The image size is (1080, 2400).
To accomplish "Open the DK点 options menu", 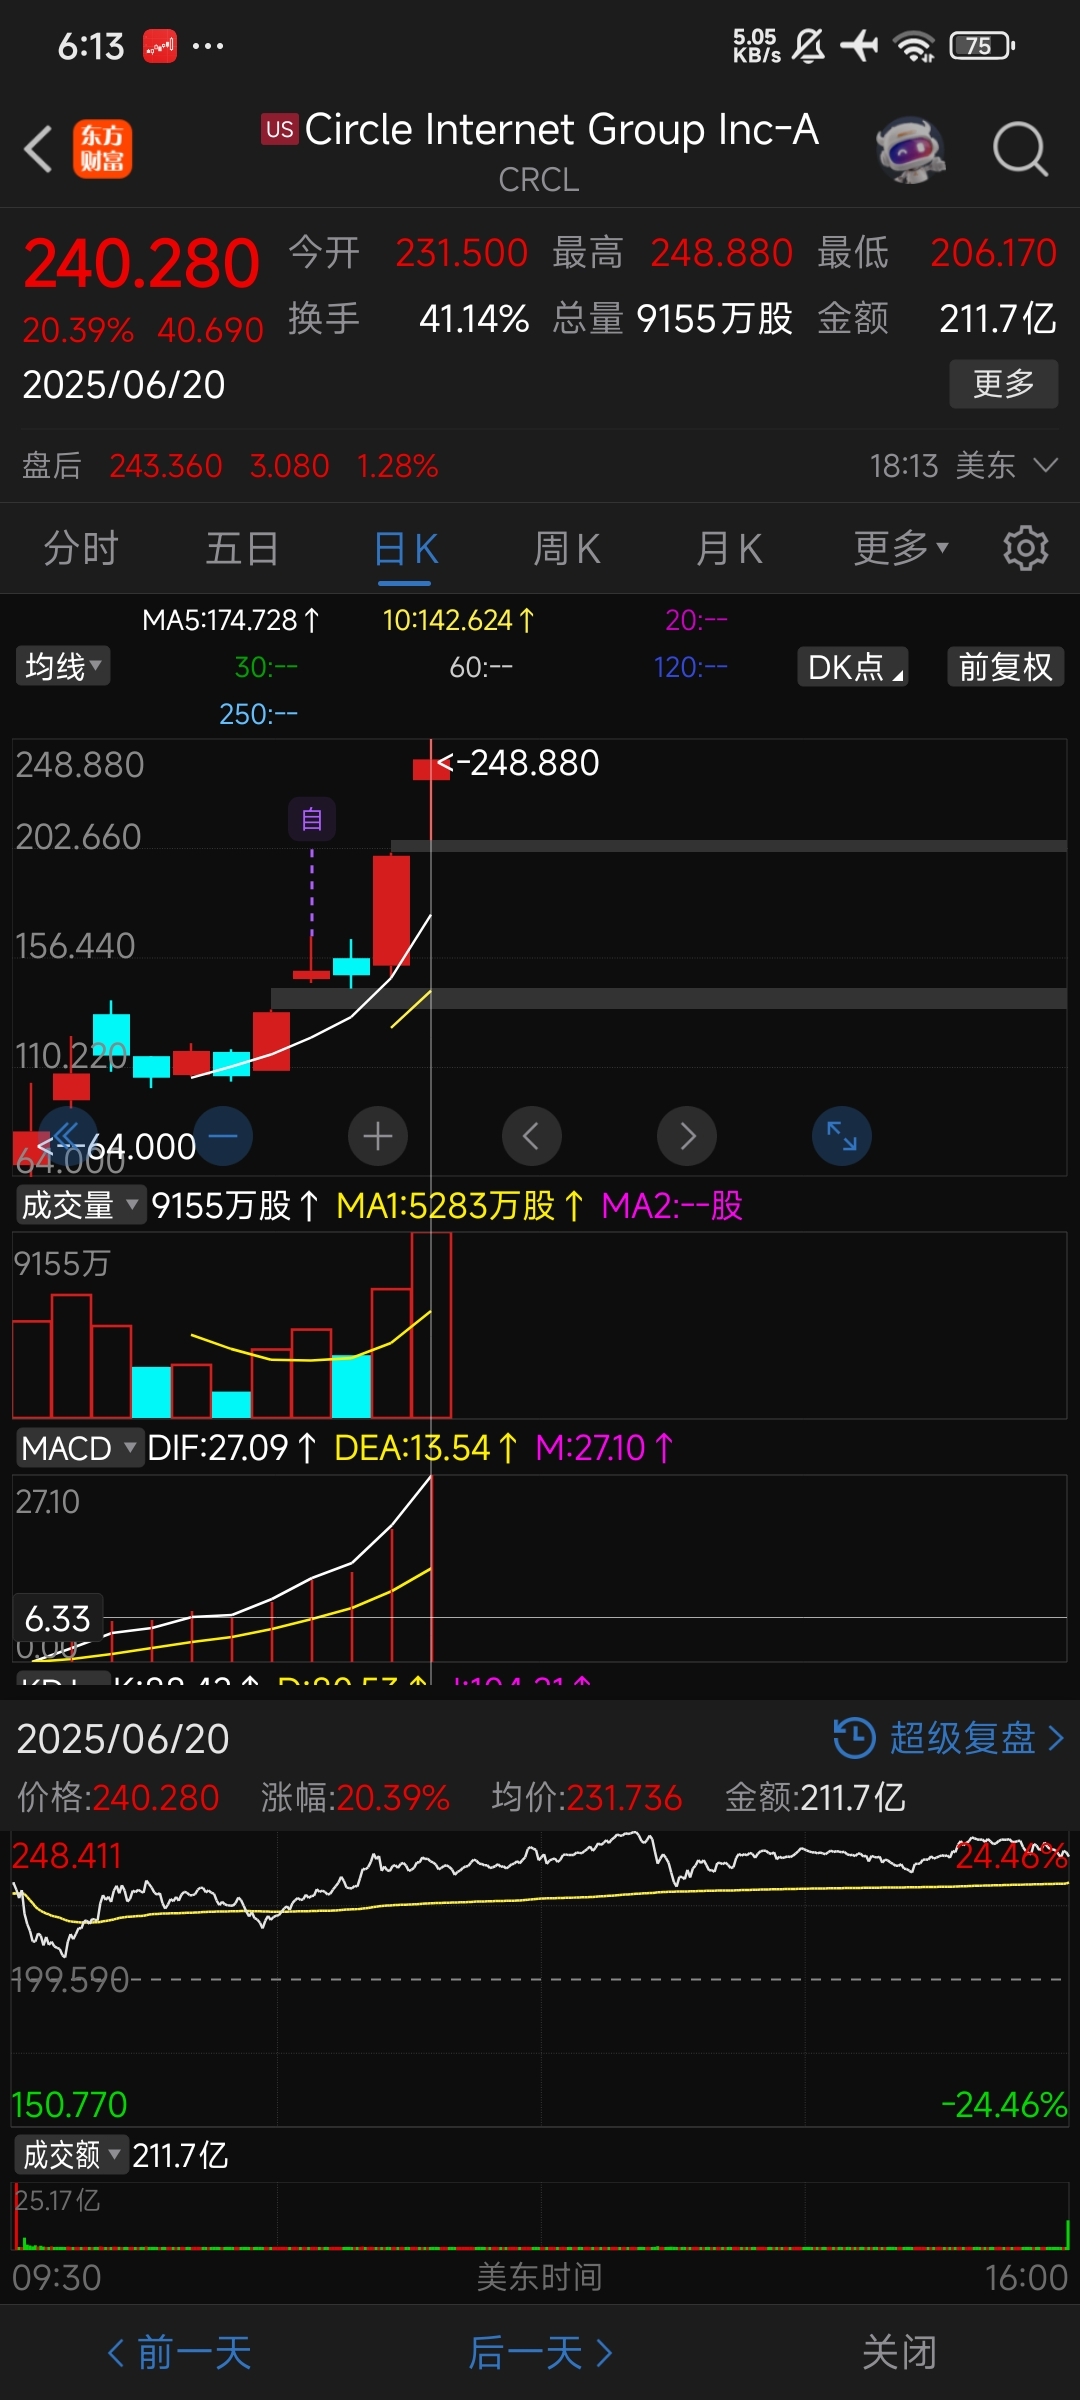I will pos(853,667).
